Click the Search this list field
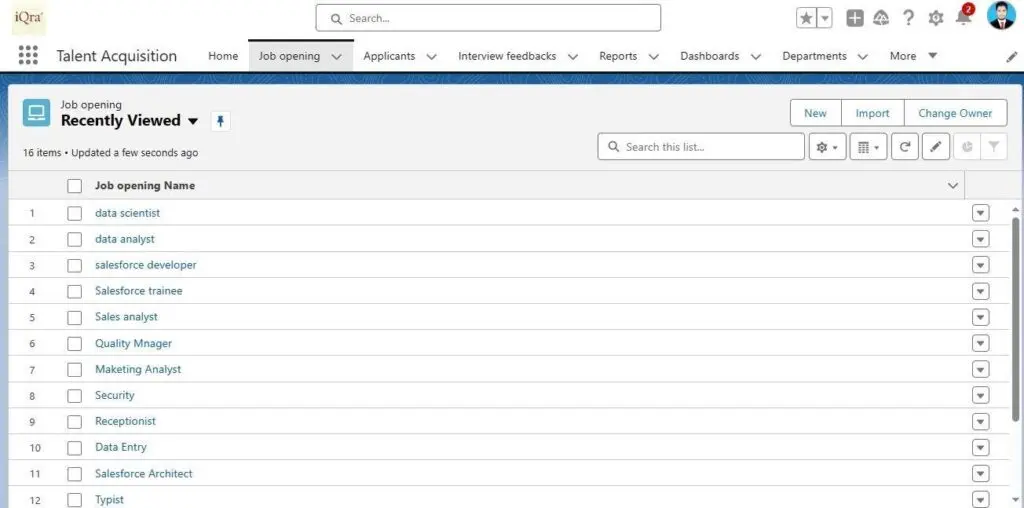The width and height of the screenshot is (1024, 508). (x=710, y=147)
